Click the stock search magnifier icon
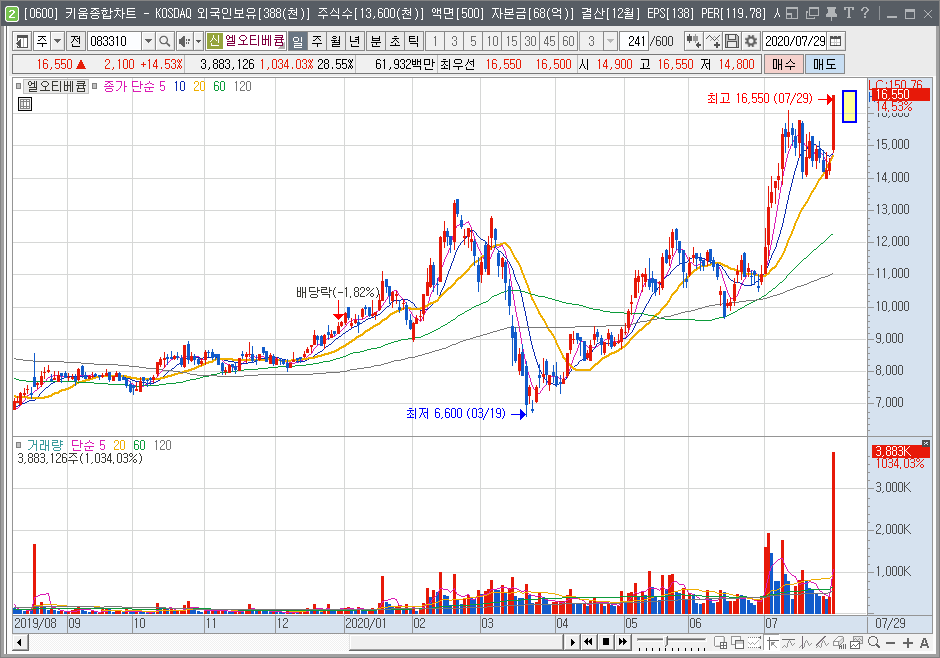This screenshot has height=658, width=940. pyautogui.click(x=164, y=41)
